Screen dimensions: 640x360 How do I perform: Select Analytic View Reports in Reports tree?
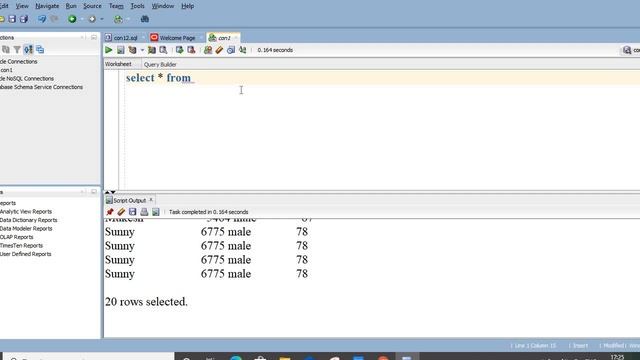(26, 211)
